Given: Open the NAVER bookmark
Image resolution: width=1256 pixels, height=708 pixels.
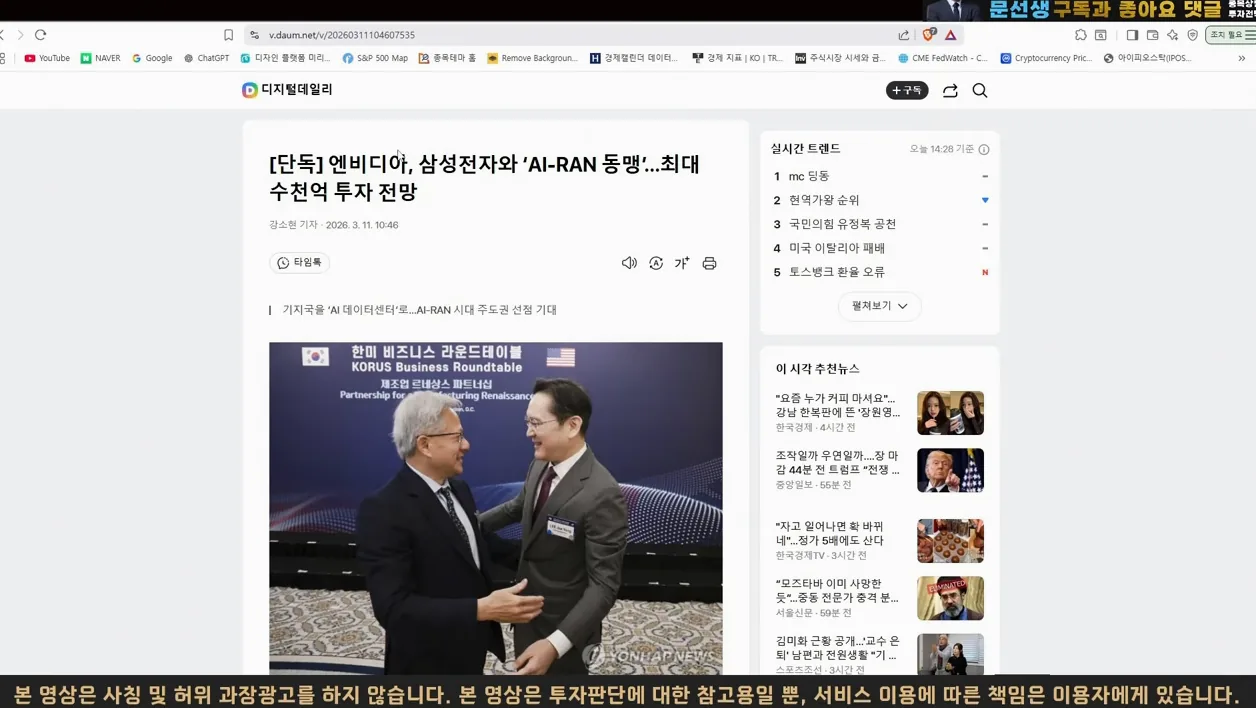Looking at the screenshot, I should (101, 58).
